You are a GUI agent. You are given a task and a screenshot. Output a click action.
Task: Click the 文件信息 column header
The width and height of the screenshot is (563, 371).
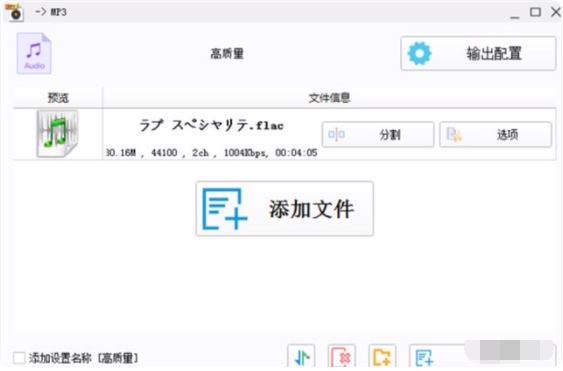click(x=329, y=98)
